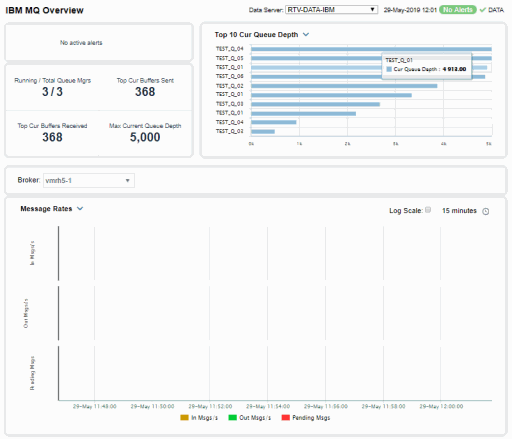Click the Out Msgs/s vertical axis label
The width and height of the screenshot is (512, 439).
tap(26, 313)
